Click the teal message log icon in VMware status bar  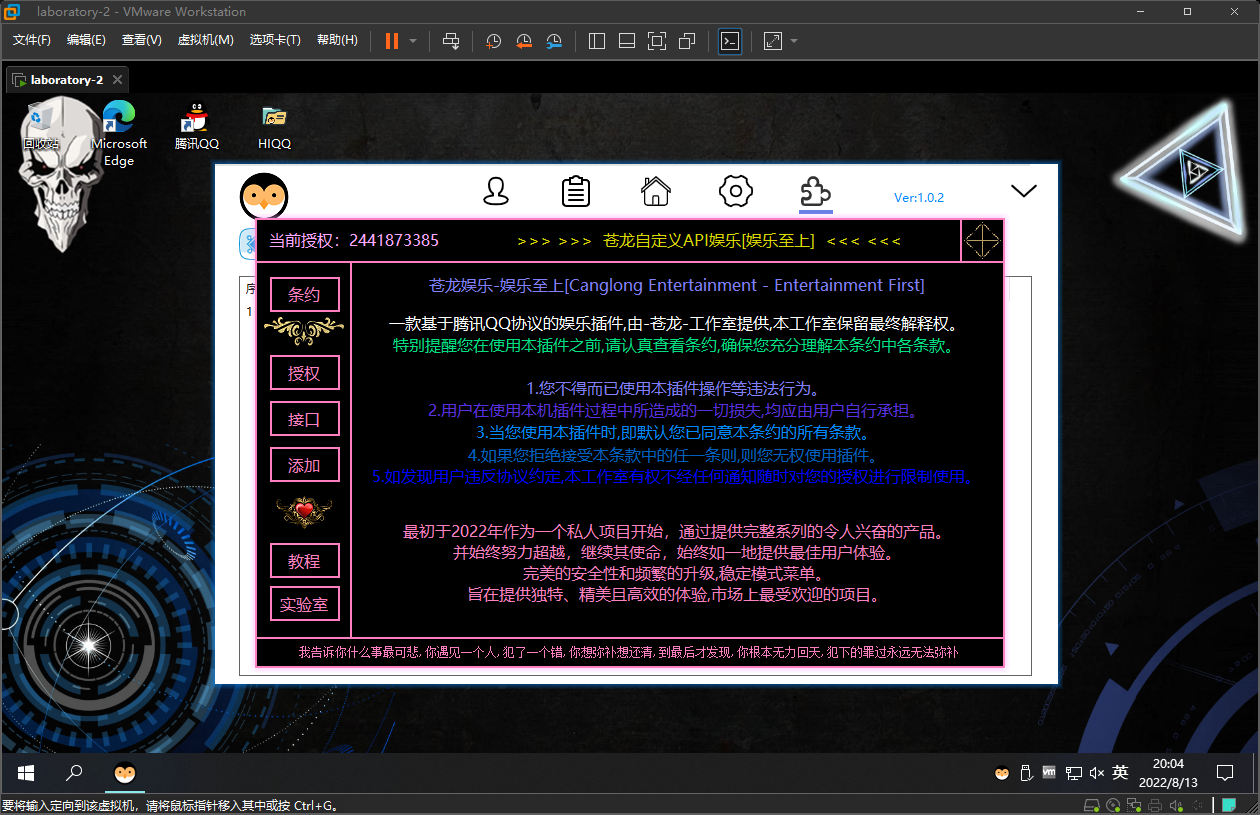coord(1229,805)
